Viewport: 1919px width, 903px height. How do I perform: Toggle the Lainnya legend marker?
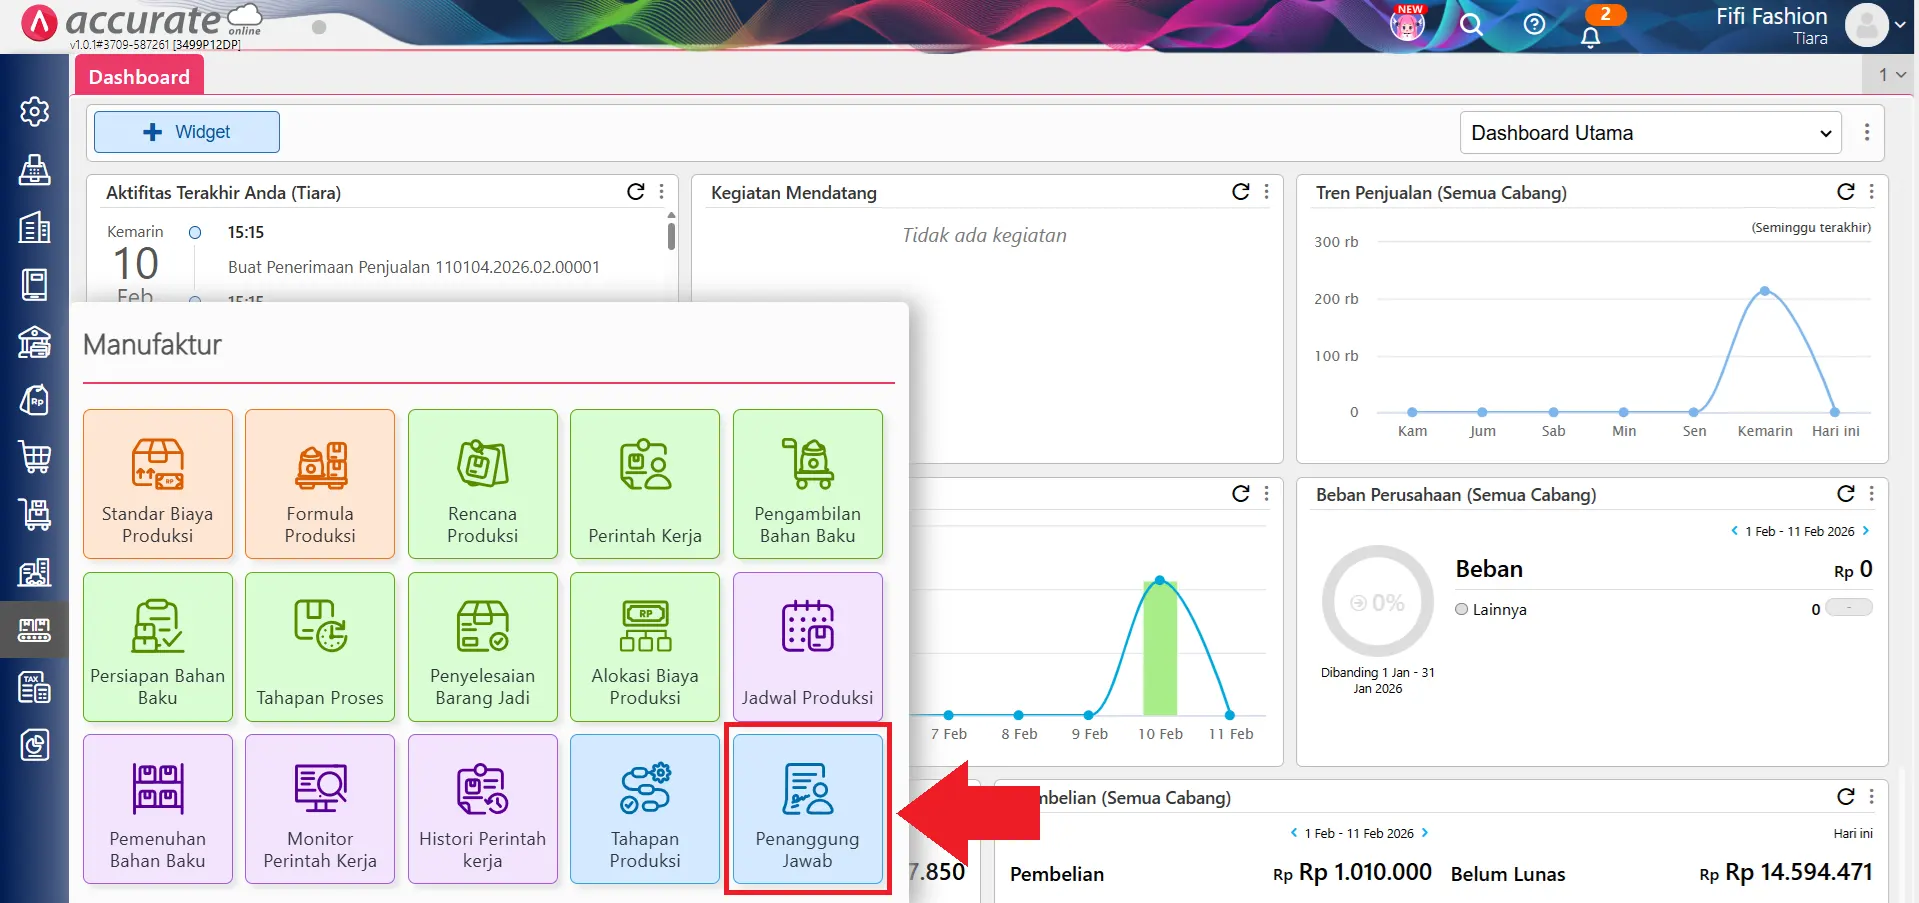pos(1462,609)
